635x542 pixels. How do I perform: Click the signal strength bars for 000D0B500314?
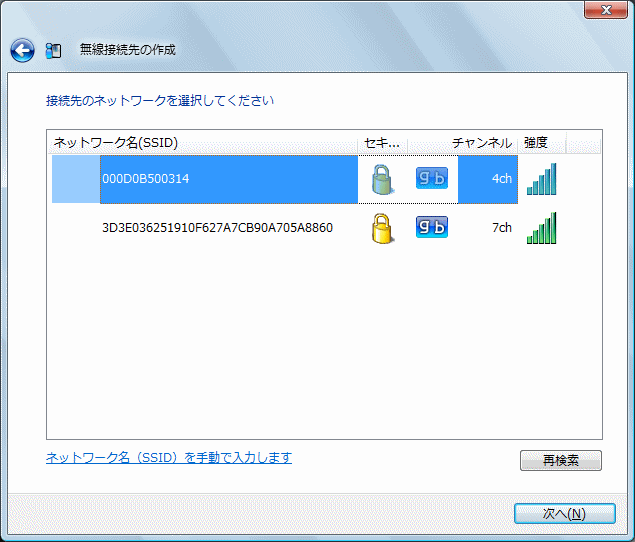(541, 179)
